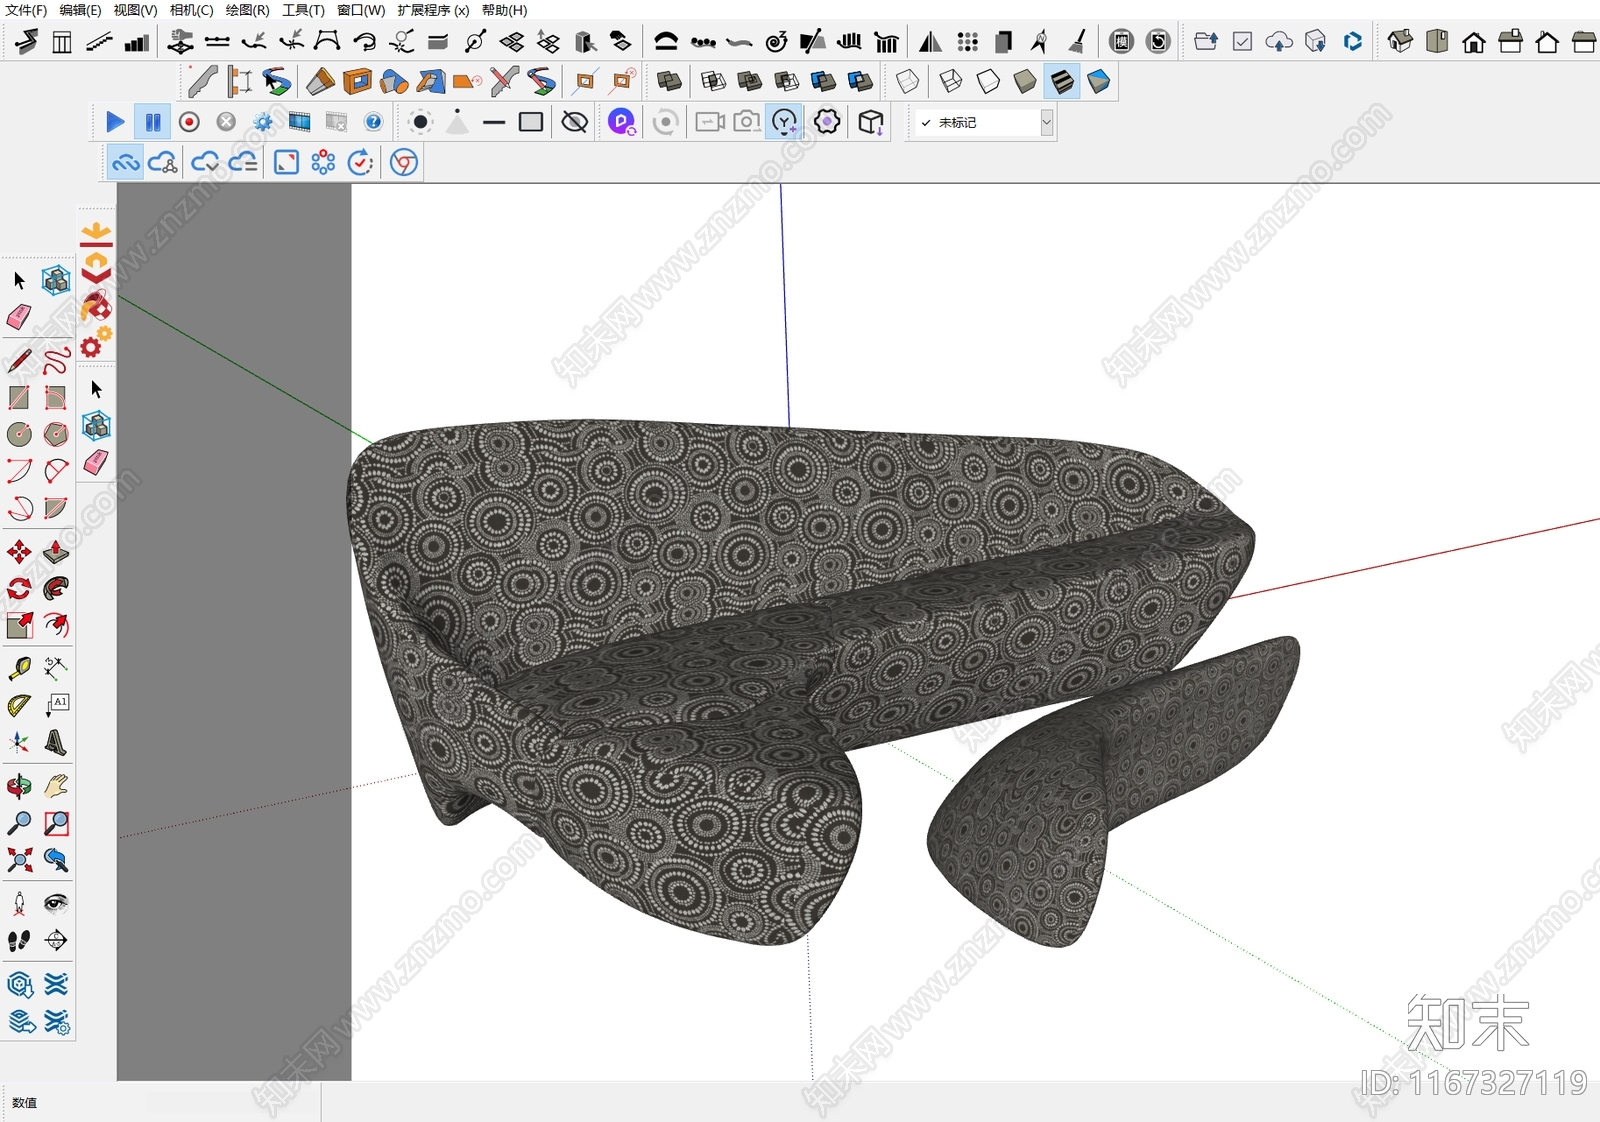Click the cloud upload icon
1600x1122 pixels.
[1279, 42]
